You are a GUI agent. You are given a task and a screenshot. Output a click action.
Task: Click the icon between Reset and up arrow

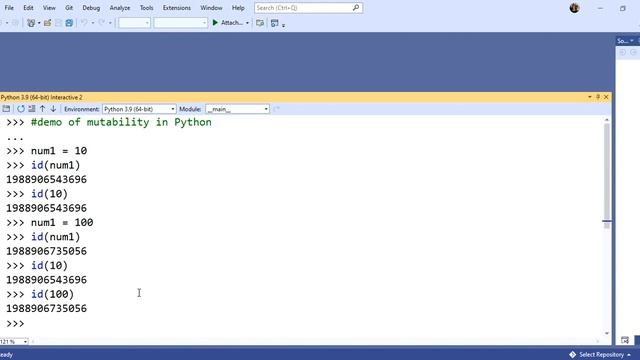pyautogui.click(x=32, y=109)
